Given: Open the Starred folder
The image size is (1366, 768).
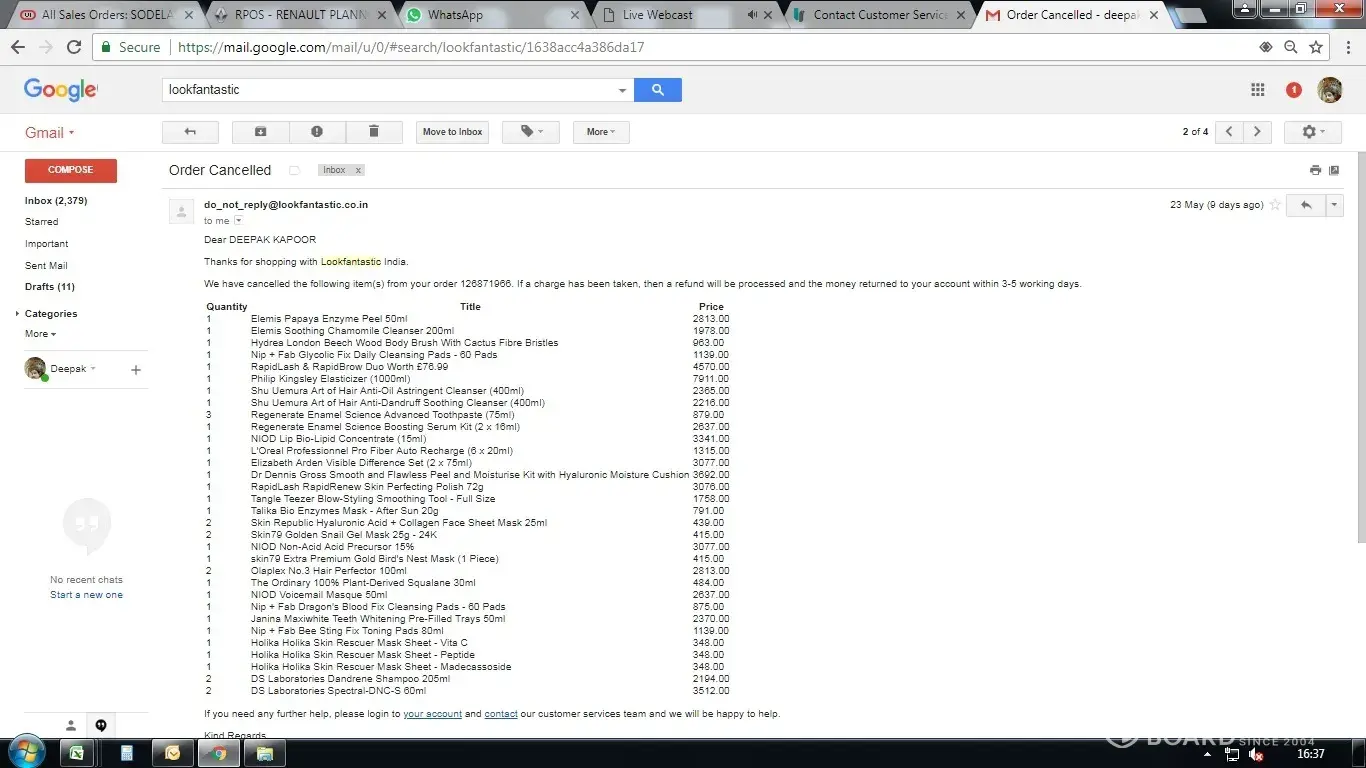Looking at the screenshot, I should pos(42,222).
